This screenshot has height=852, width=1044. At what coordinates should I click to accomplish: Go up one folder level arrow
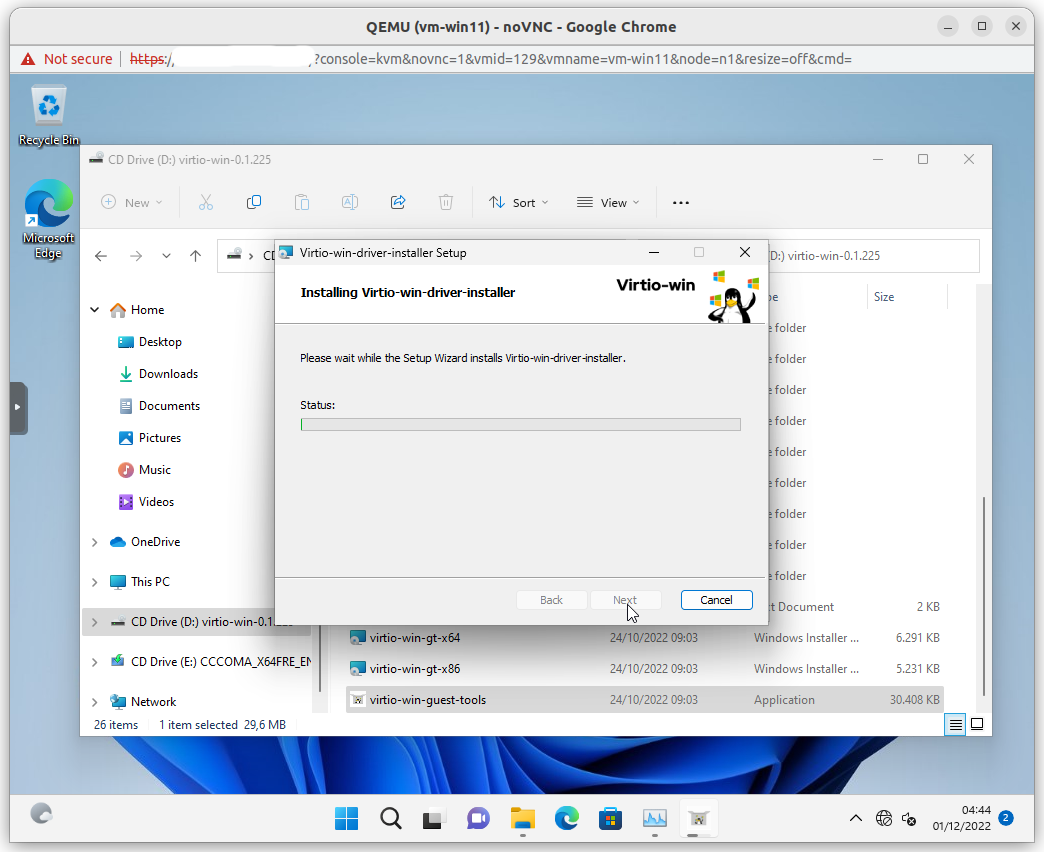pyautogui.click(x=195, y=256)
